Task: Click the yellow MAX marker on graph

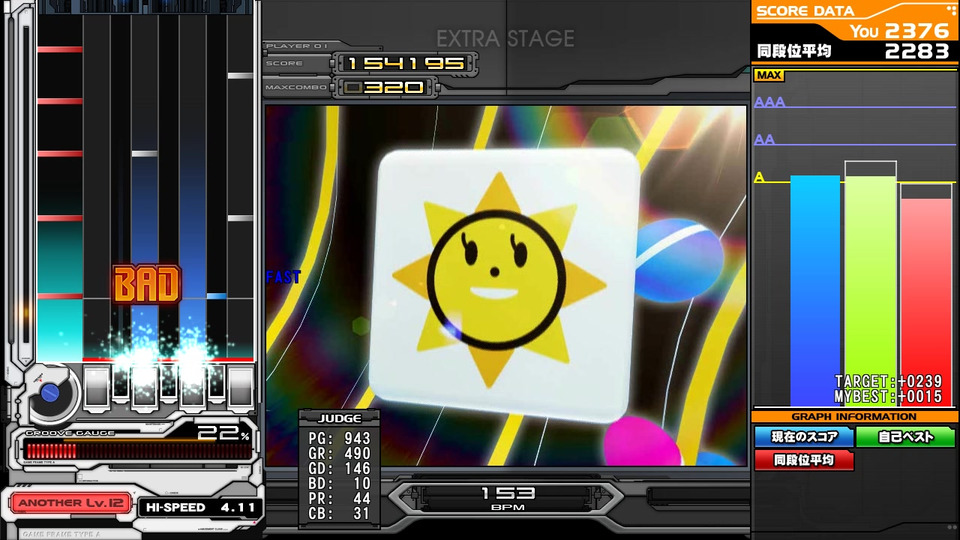Action: coord(769,75)
